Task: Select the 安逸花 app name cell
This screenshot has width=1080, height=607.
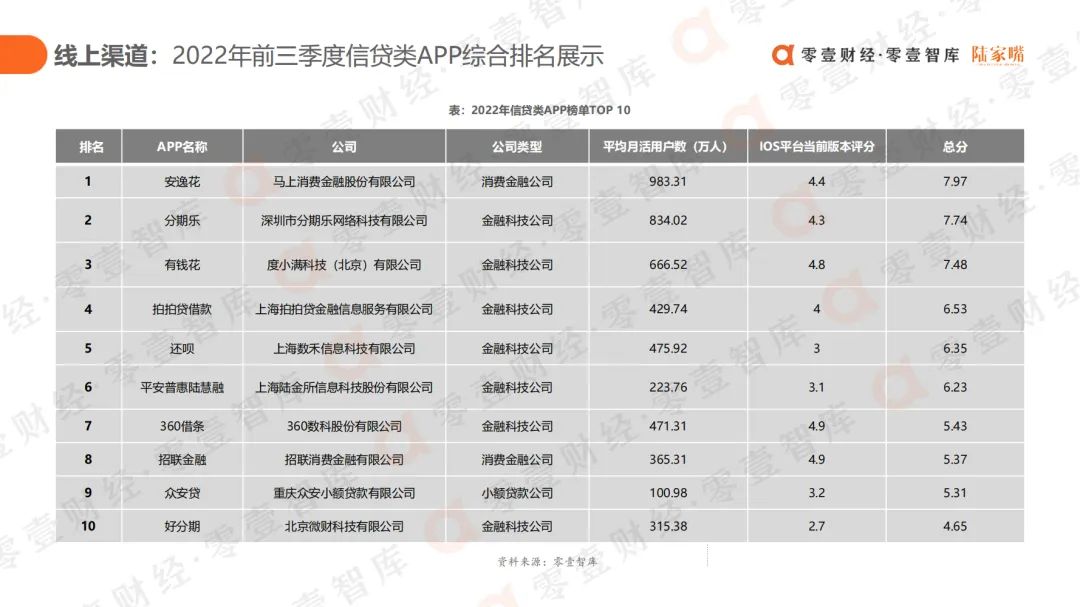Action: pos(182,182)
